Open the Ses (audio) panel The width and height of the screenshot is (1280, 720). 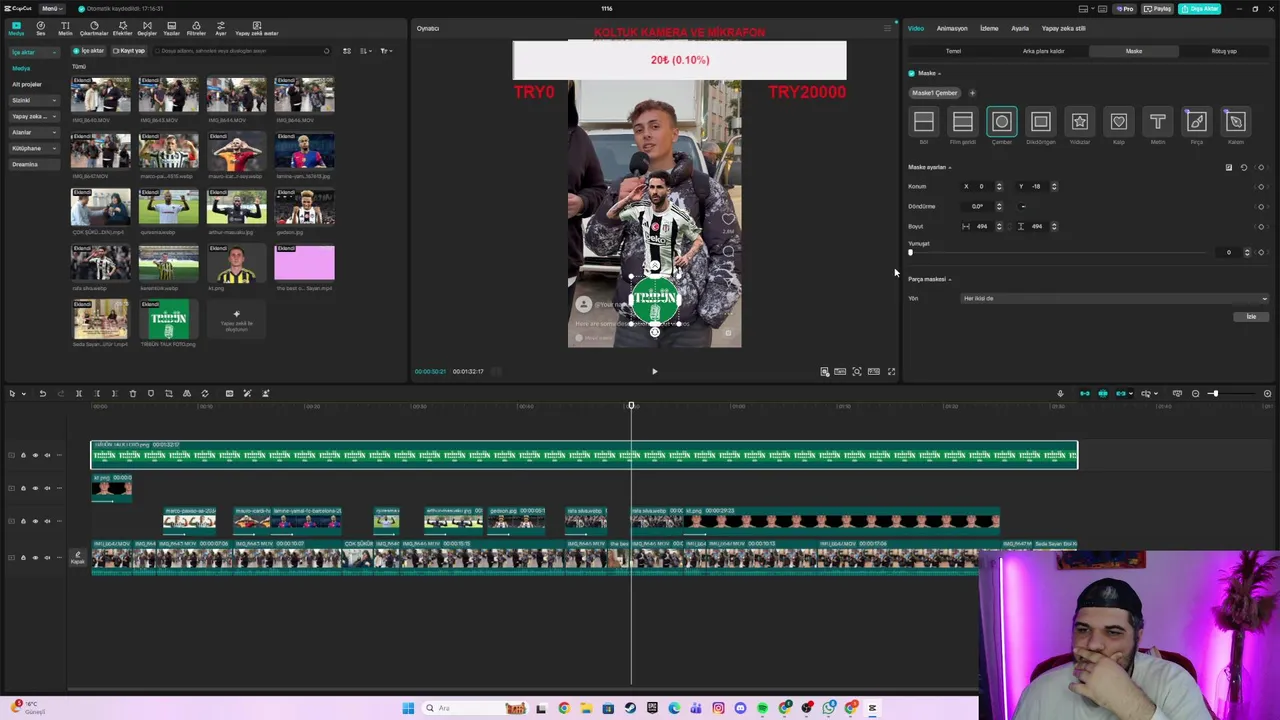41,28
